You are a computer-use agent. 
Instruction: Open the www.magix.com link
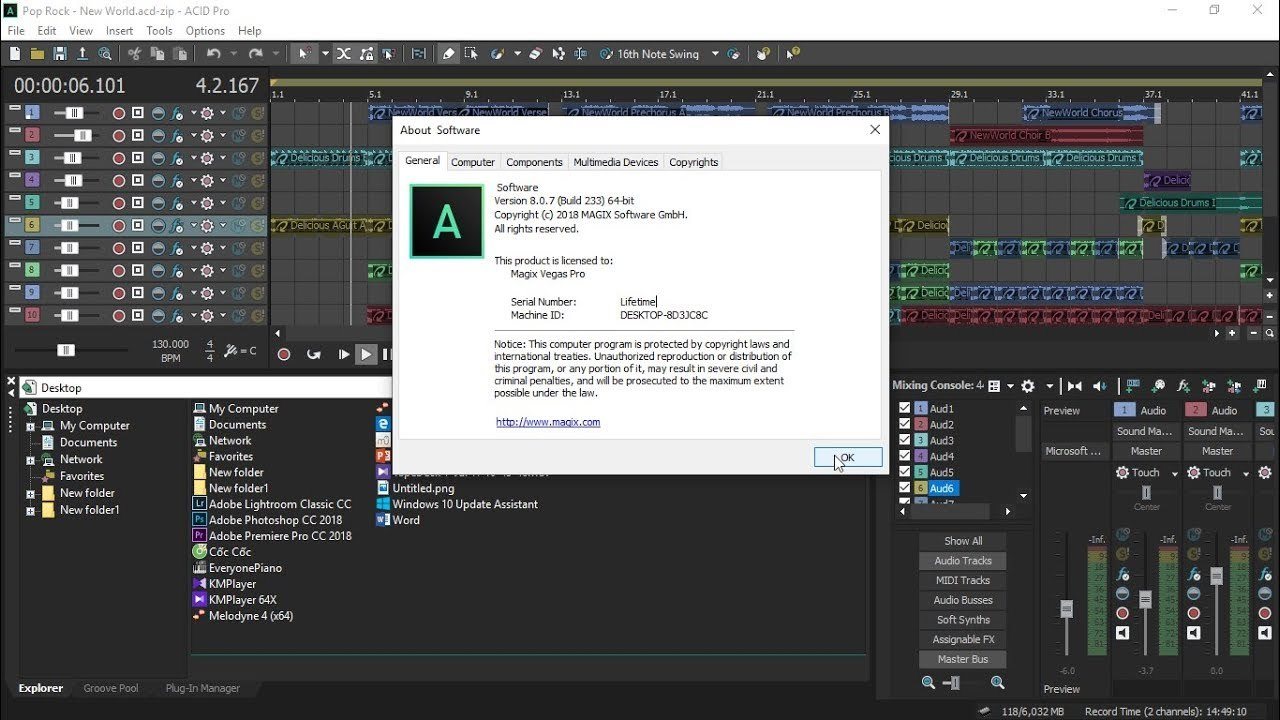(548, 422)
